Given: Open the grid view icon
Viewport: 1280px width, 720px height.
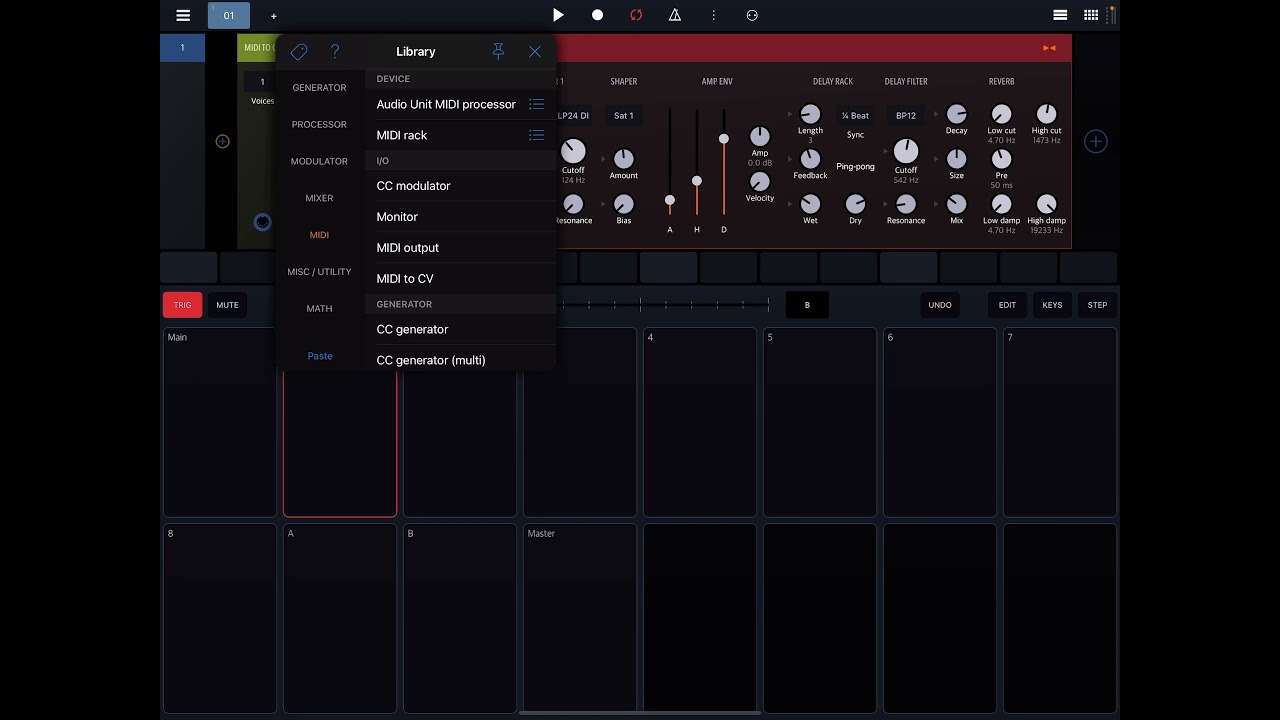Looking at the screenshot, I should point(1091,15).
